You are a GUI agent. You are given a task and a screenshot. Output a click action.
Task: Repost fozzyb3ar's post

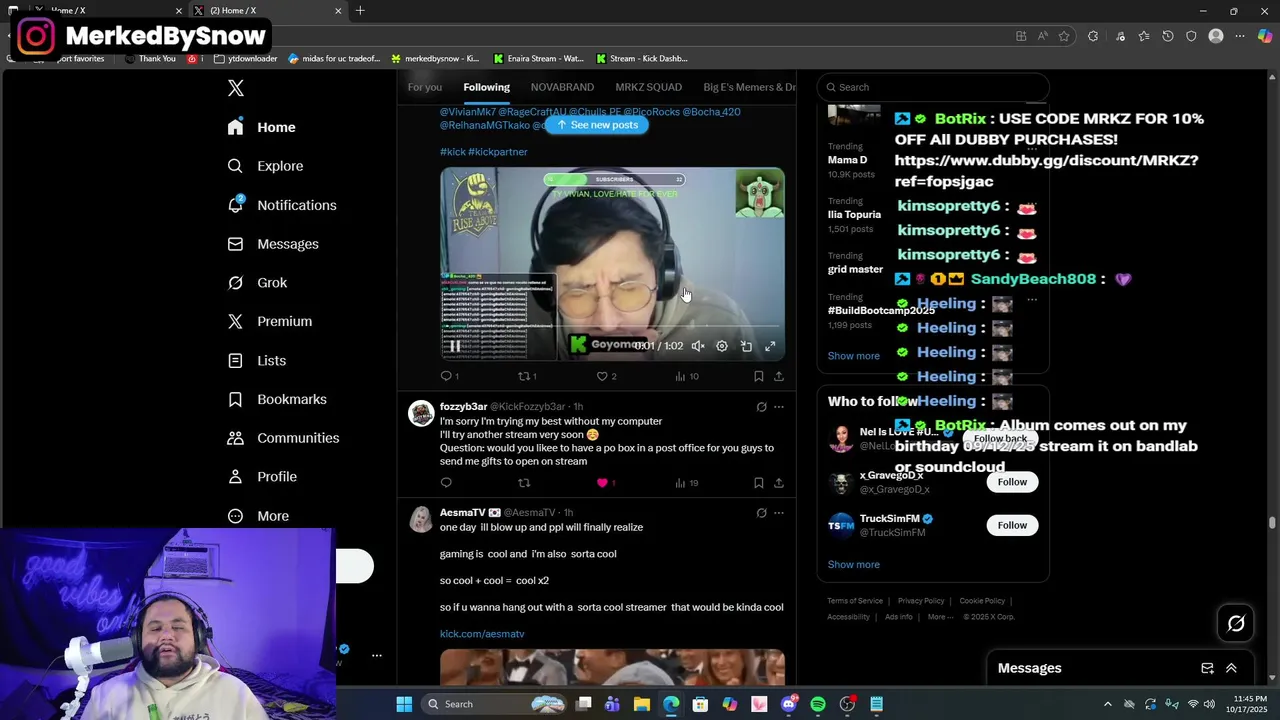pyautogui.click(x=524, y=483)
